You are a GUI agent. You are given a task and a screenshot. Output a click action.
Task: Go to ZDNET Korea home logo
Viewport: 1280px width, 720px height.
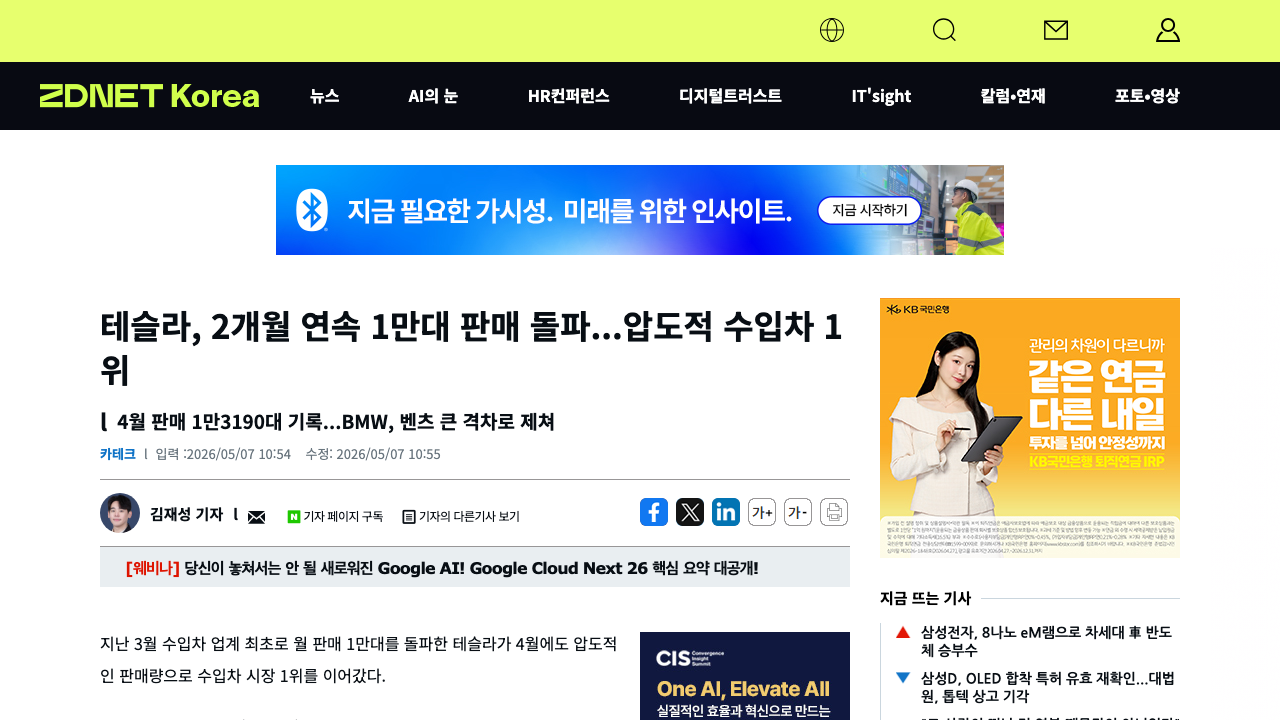[x=149, y=96]
